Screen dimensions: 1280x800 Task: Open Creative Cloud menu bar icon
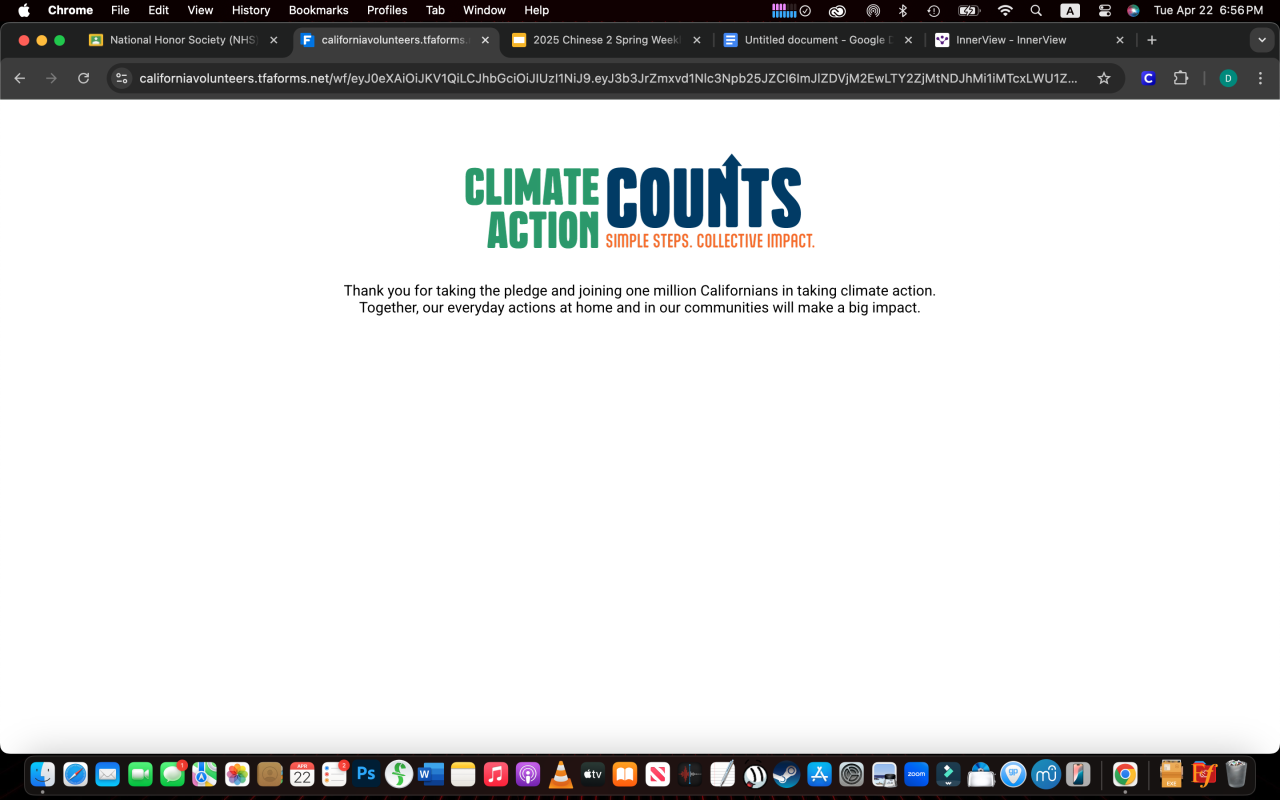[x=838, y=10]
